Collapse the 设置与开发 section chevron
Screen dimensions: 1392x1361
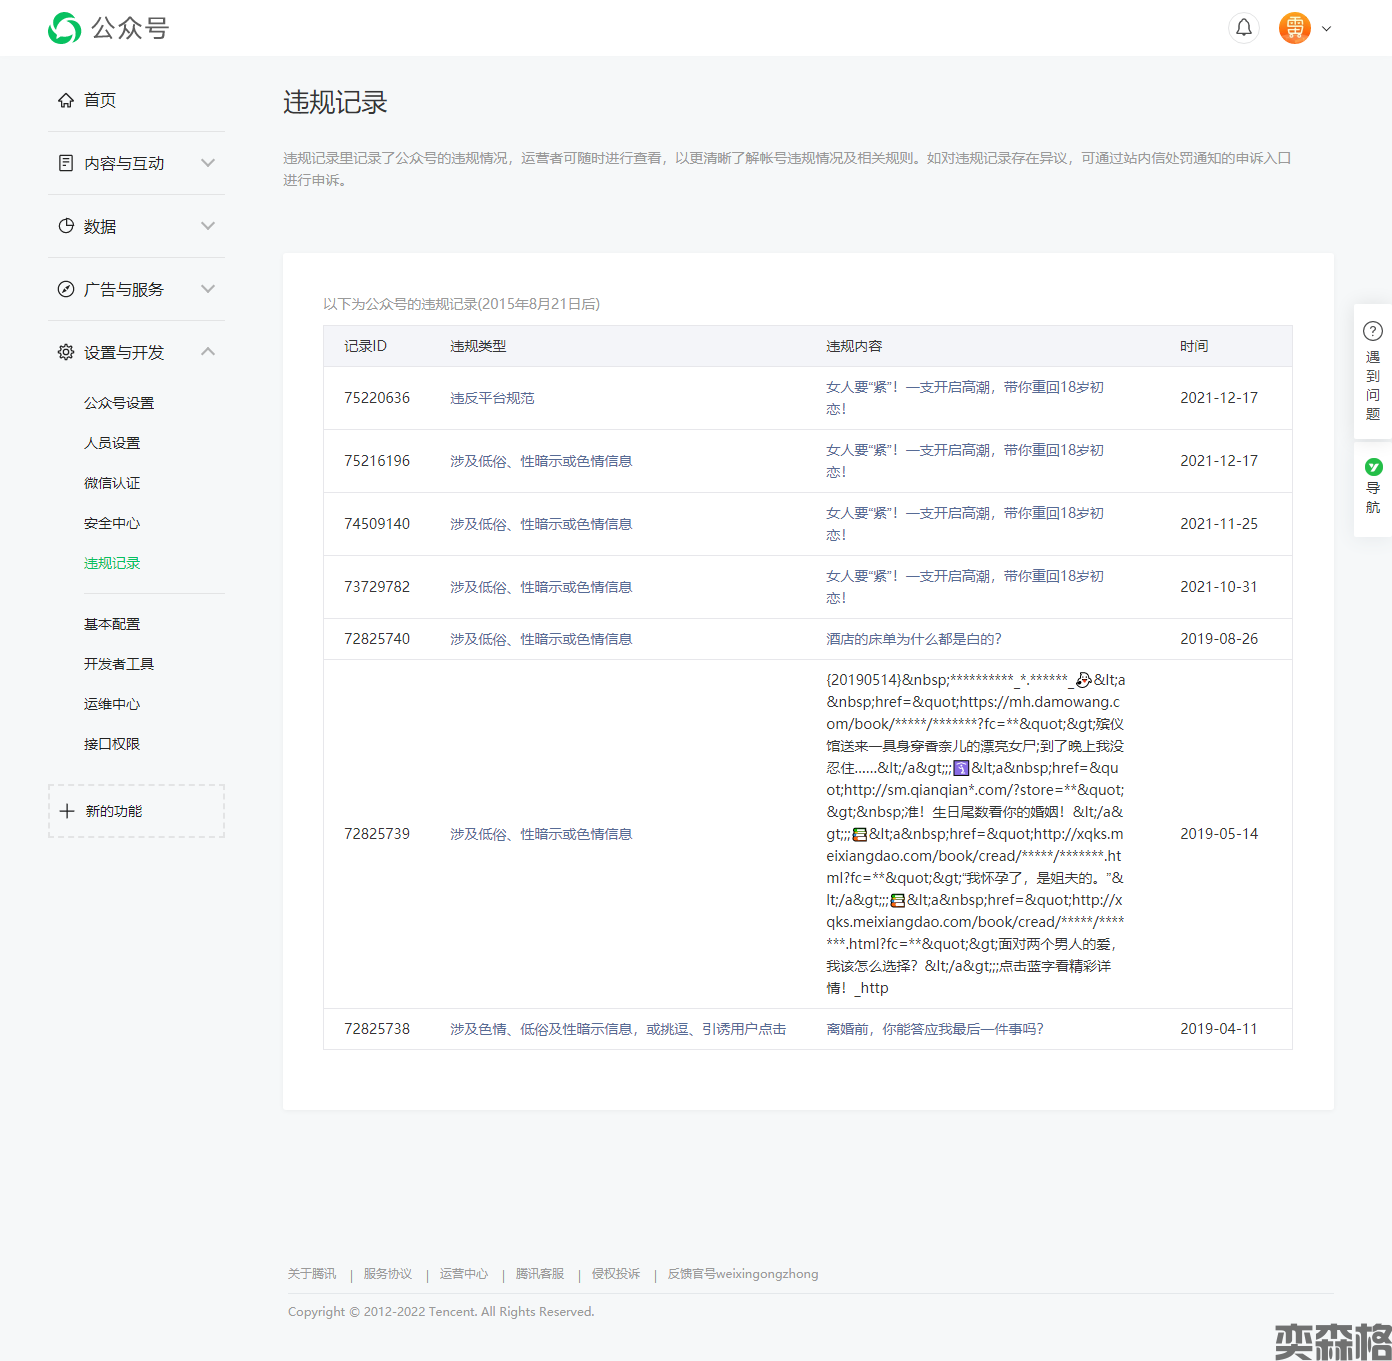tap(208, 352)
